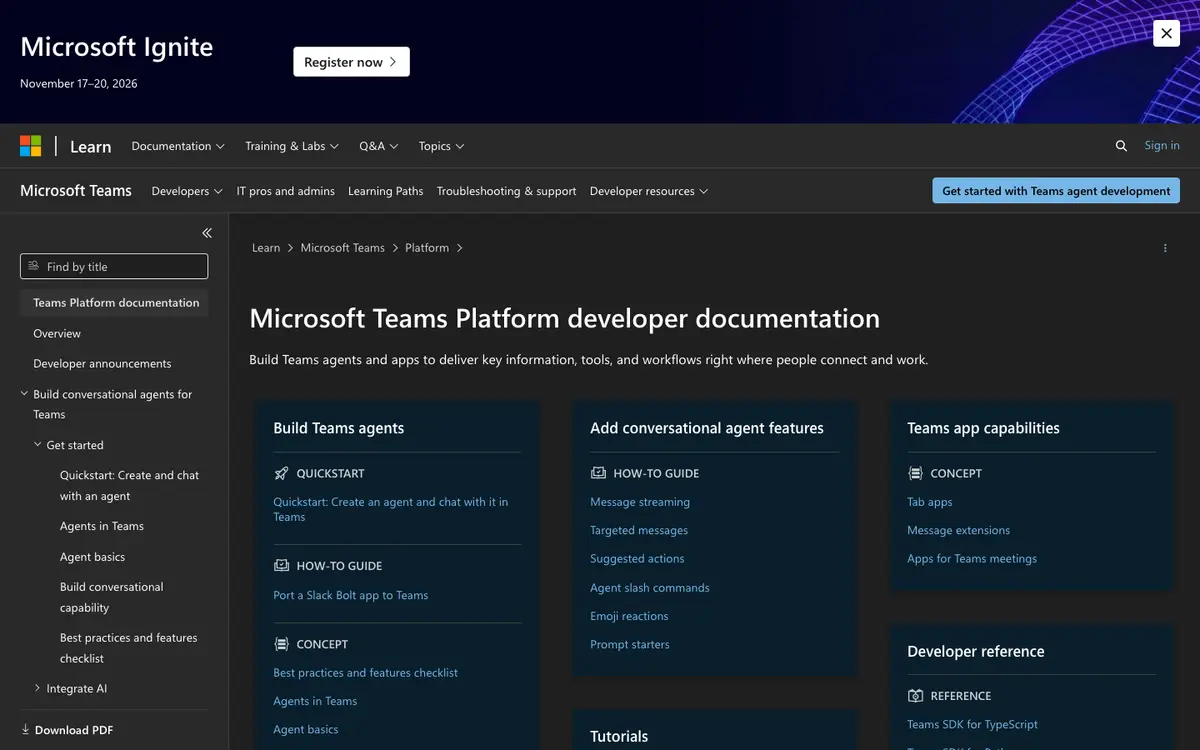Open Quickstart: Create and chat with an agent
Viewport: 1200px width, 750px height.
tap(130, 486)
